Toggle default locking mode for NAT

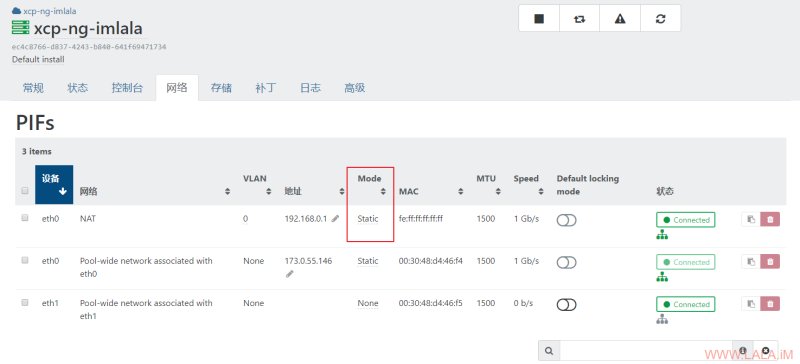coord(566,220)
